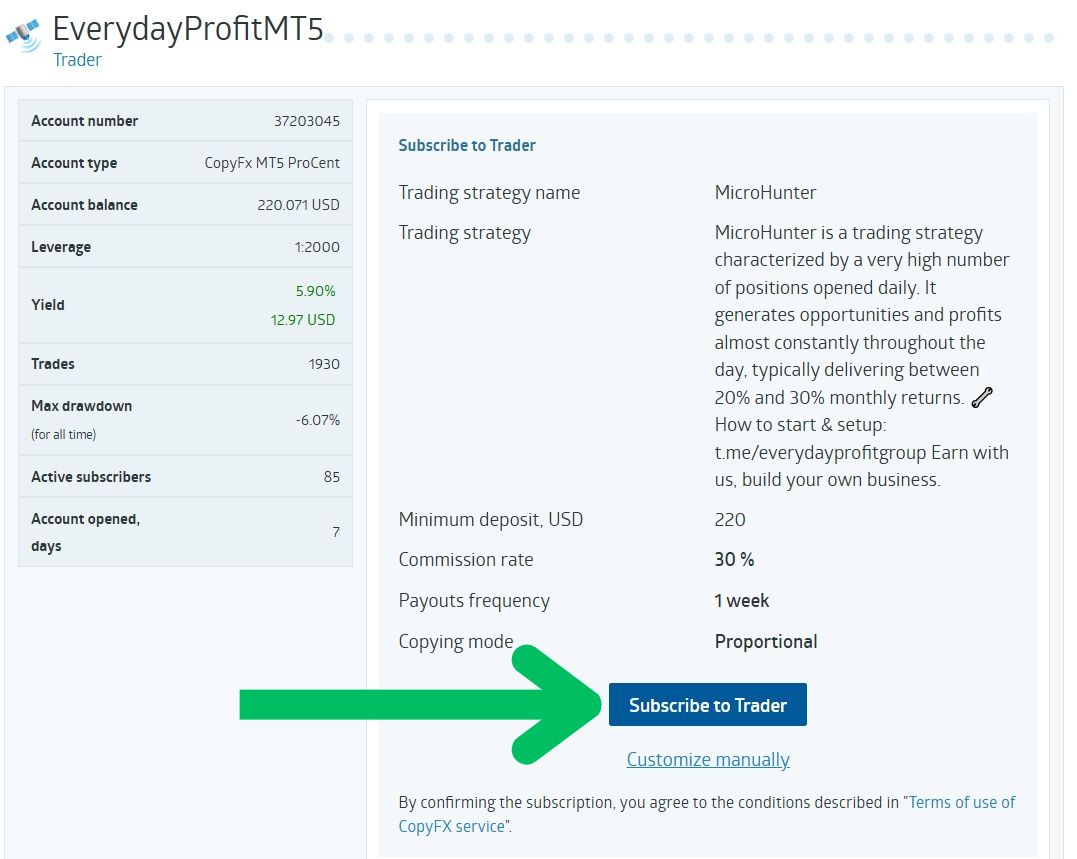1077x859 pixels.
Task: Click the Subscribe to Trader section heading
Action: (x=467, y=145)
